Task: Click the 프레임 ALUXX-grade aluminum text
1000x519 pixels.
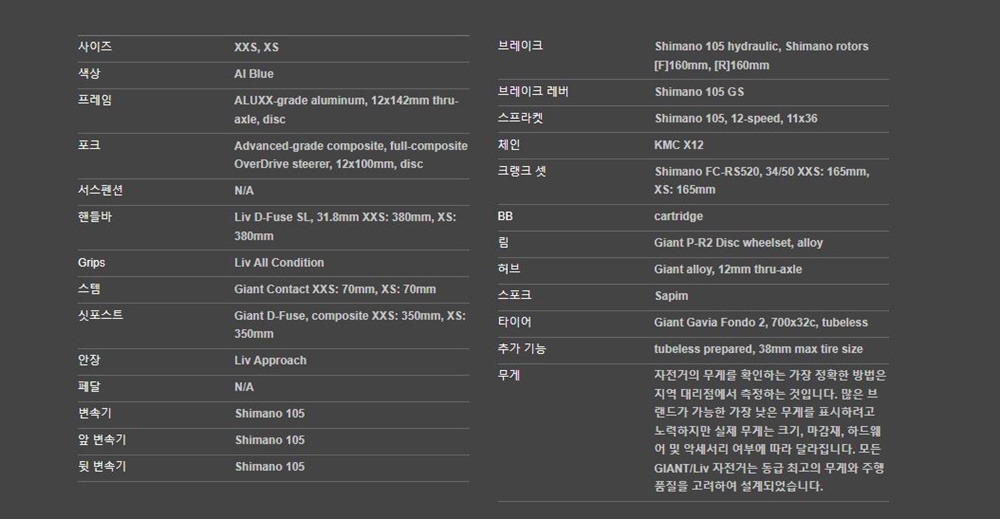Action: 346,110
